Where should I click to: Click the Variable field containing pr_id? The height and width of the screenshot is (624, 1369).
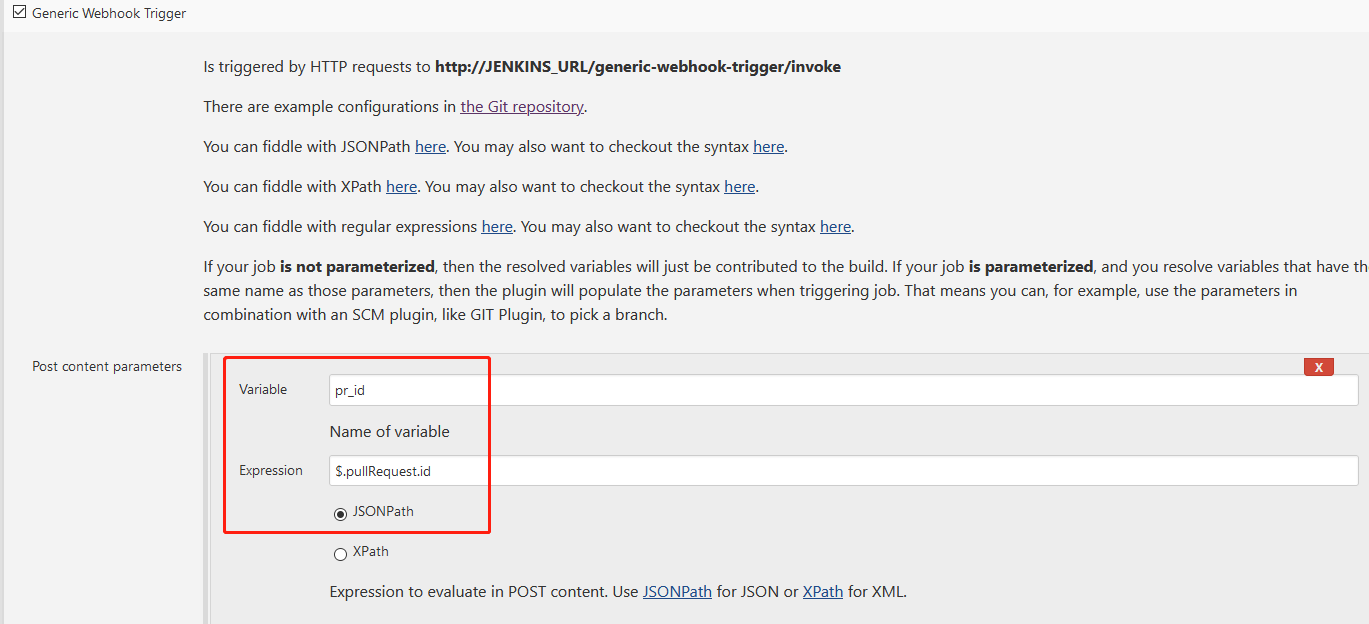843,390
